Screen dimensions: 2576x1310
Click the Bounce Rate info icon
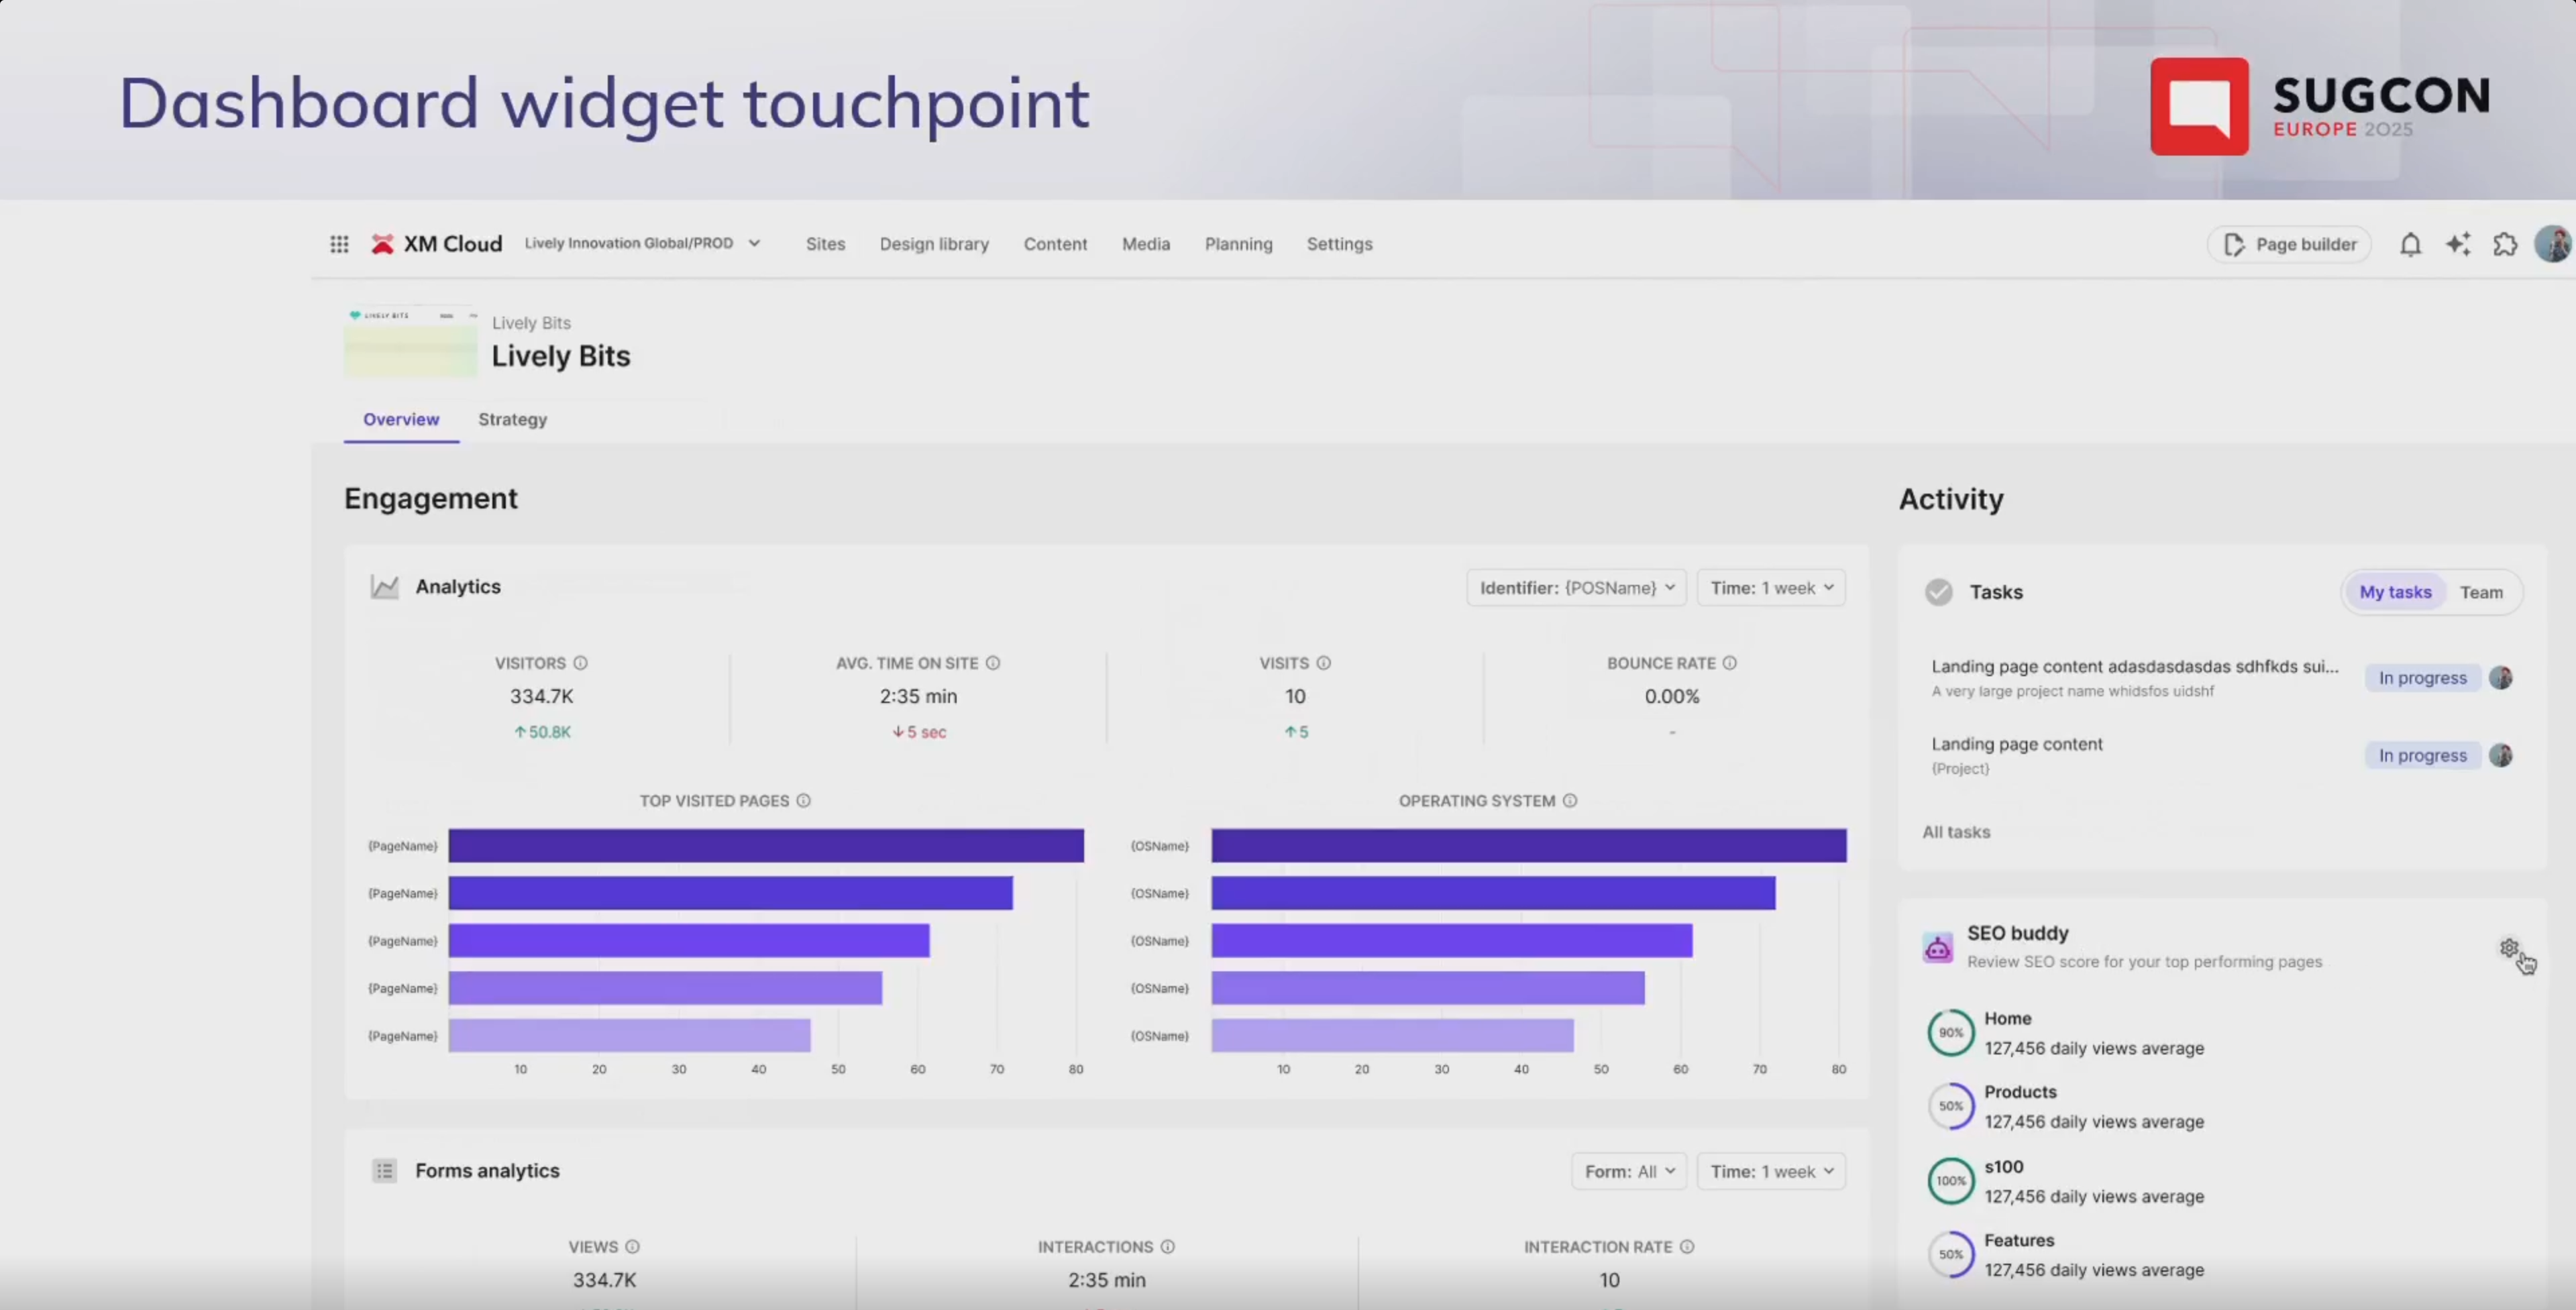(x=1729, y=663)
